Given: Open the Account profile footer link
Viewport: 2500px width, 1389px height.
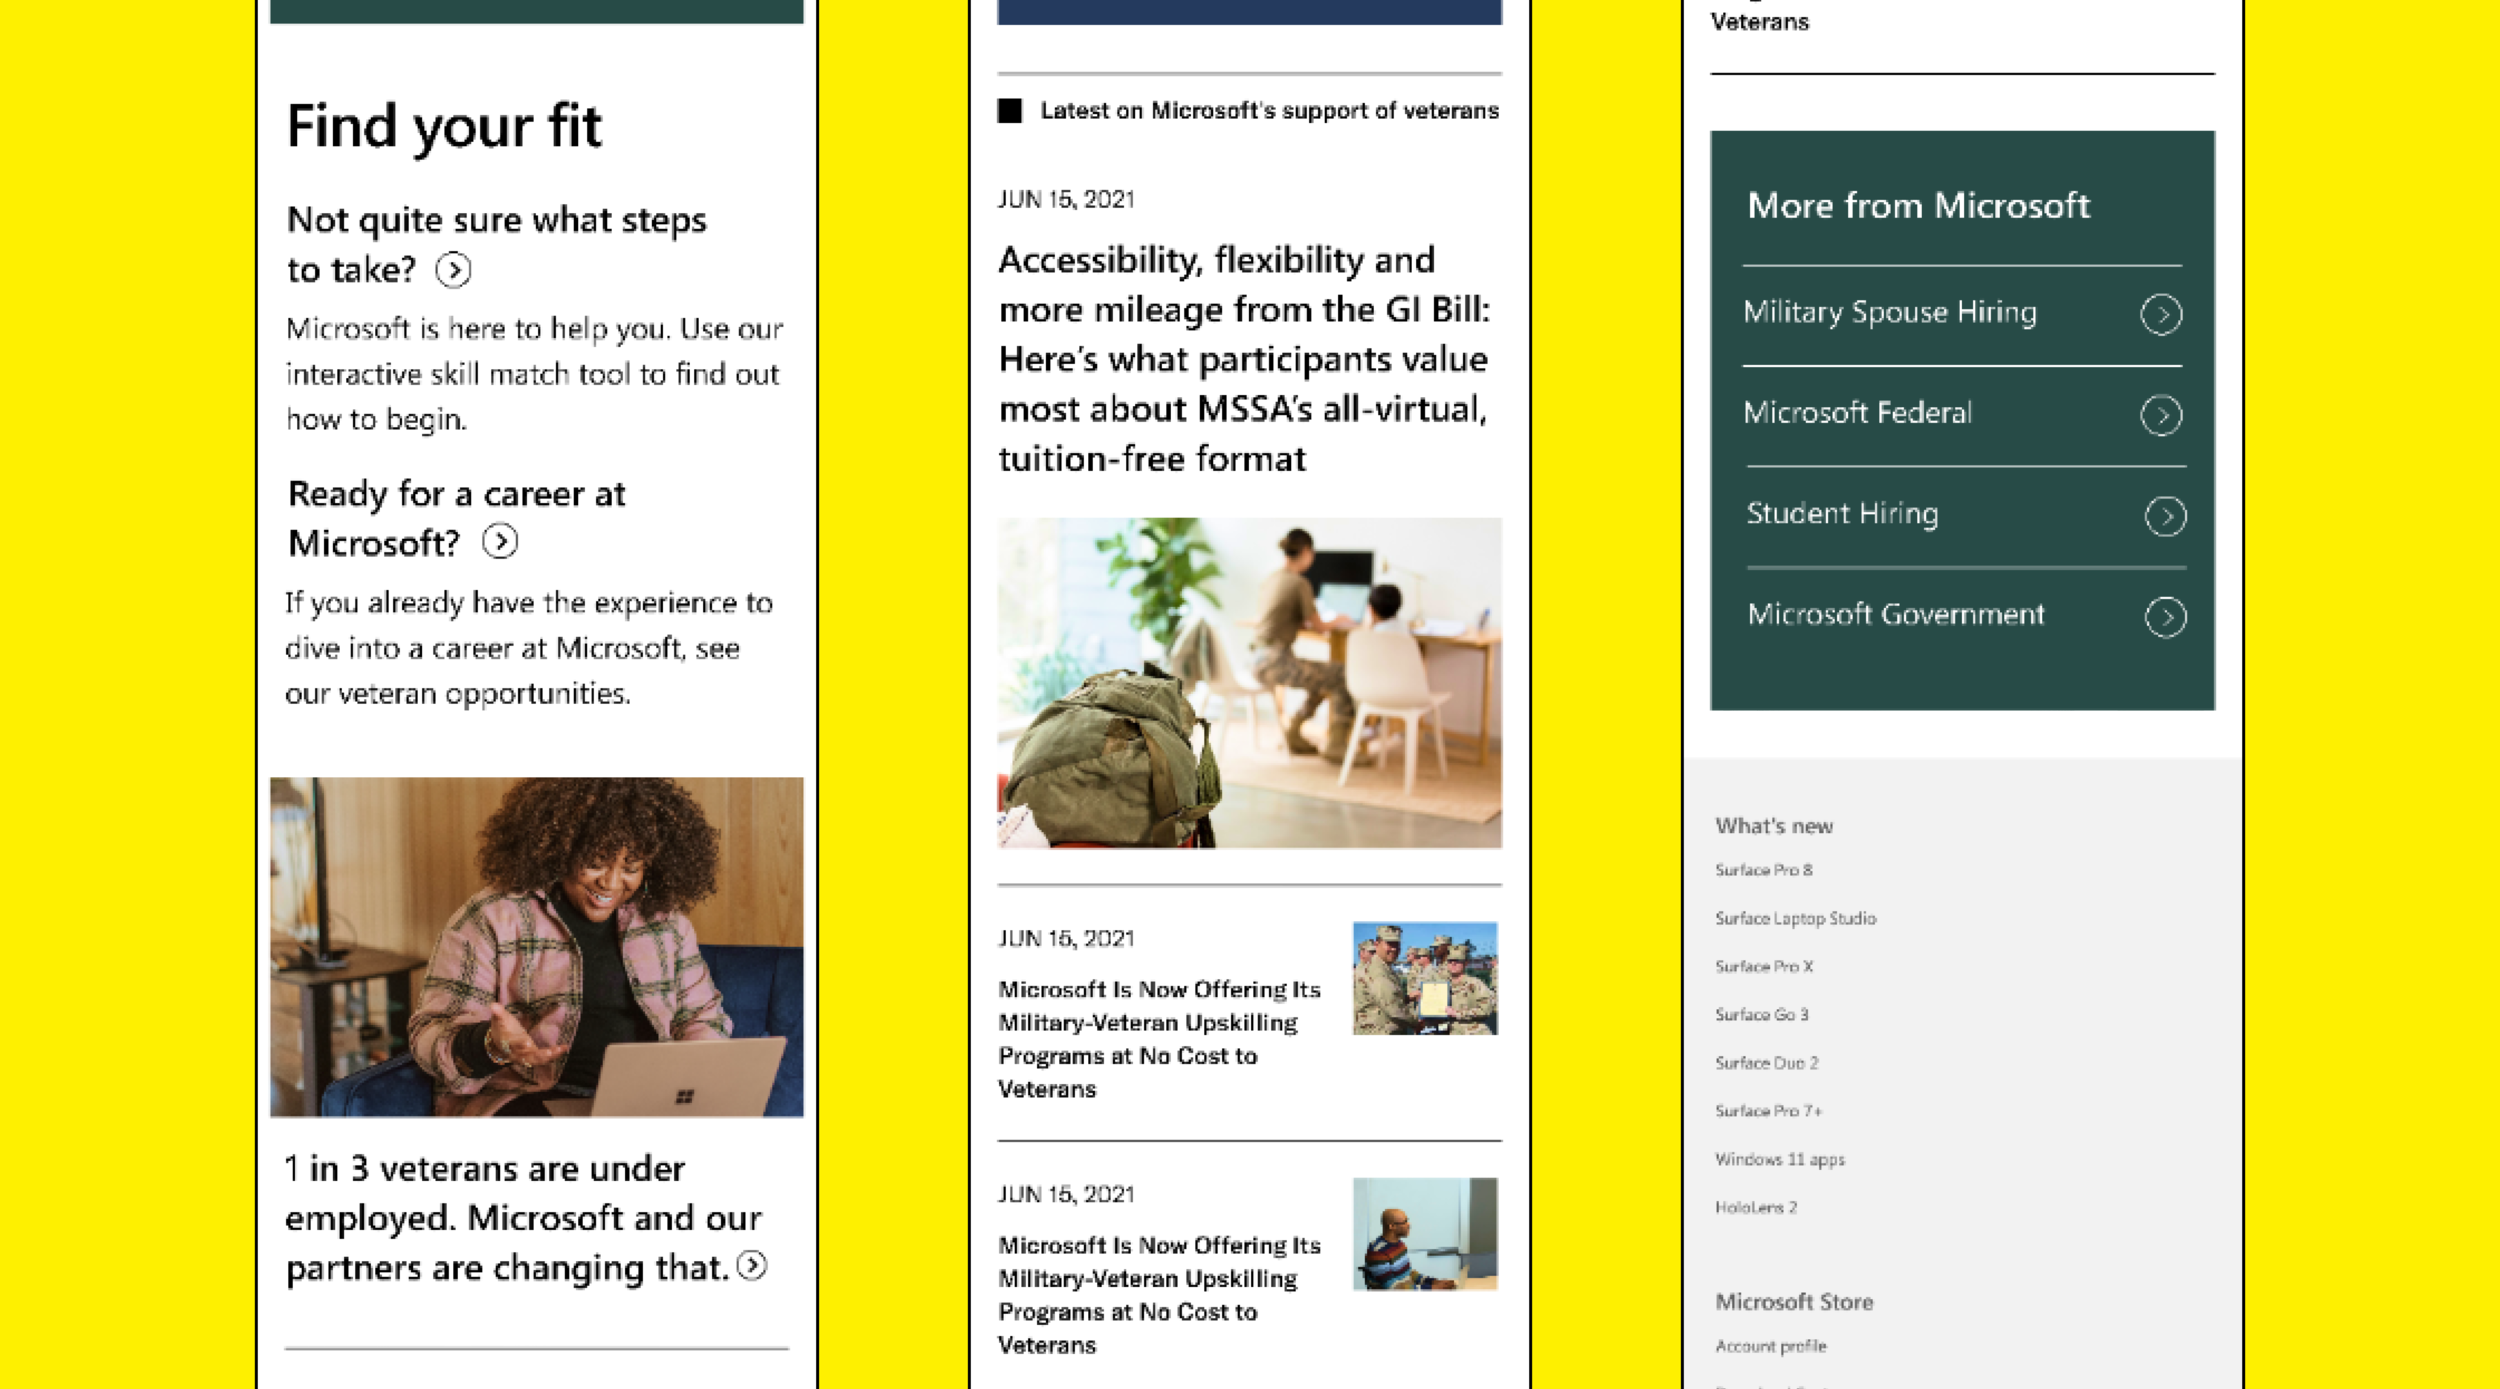Looking at the screenshot, I should tap(1770, 1346).
